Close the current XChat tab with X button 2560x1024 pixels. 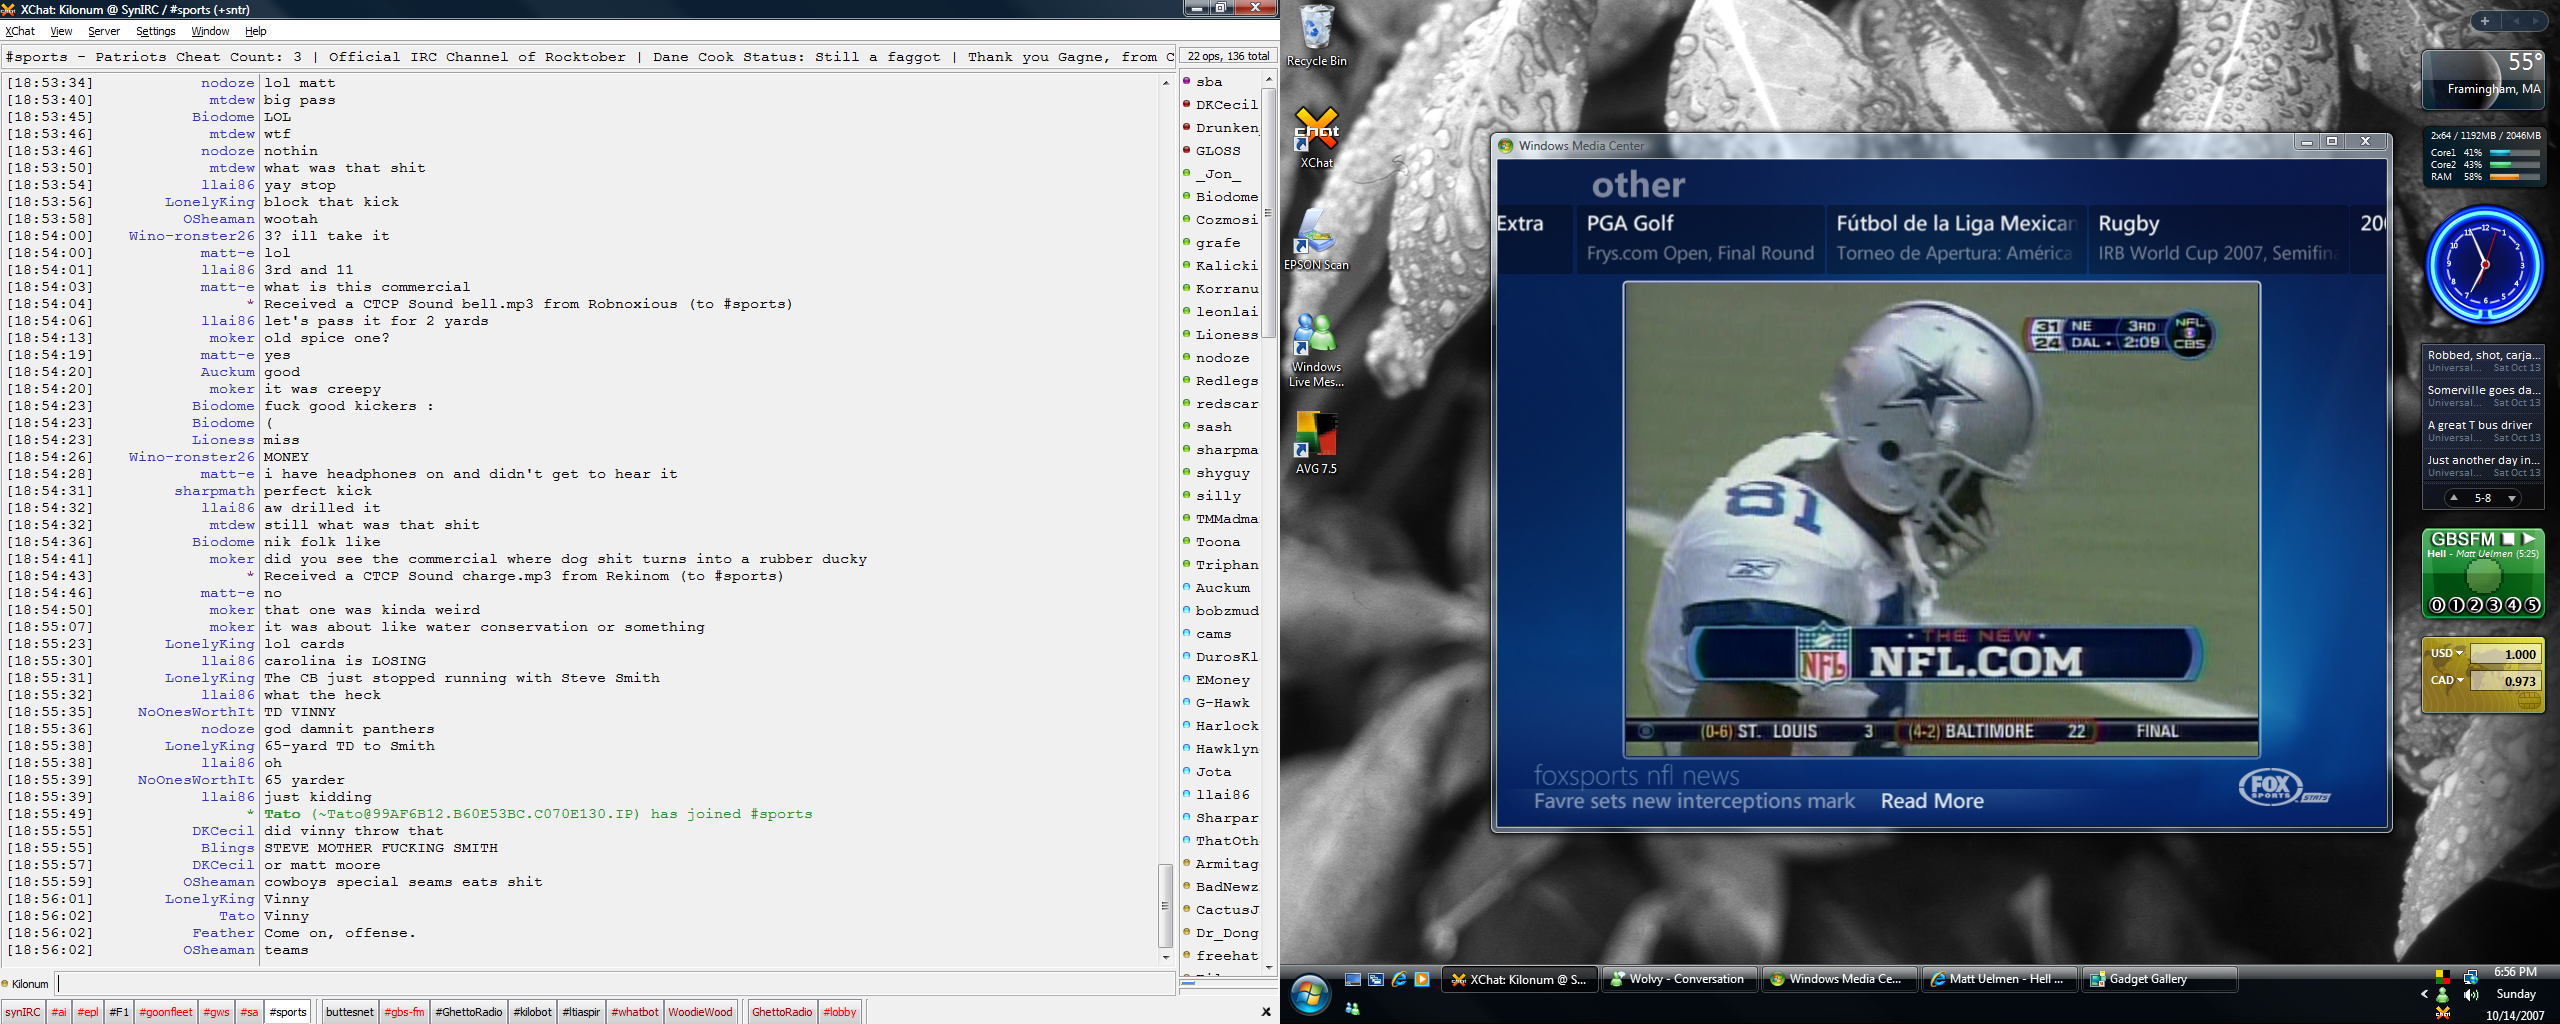pyautogui.click(x=1266, y=1012)
